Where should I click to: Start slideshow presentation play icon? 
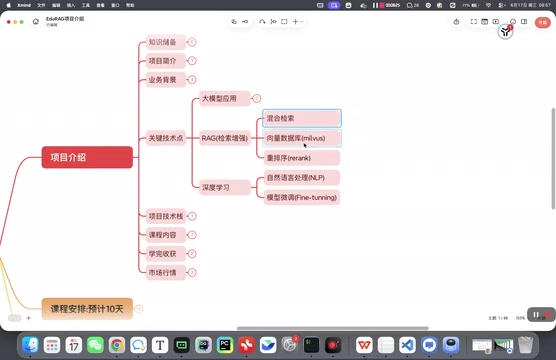tap(496, 22)
